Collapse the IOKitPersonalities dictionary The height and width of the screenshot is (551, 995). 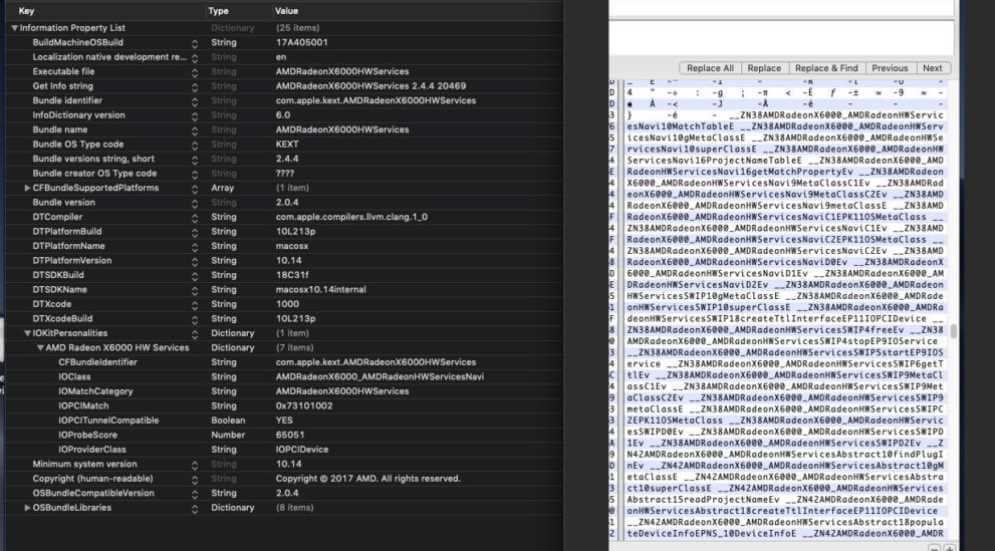[x=27, y=333]
